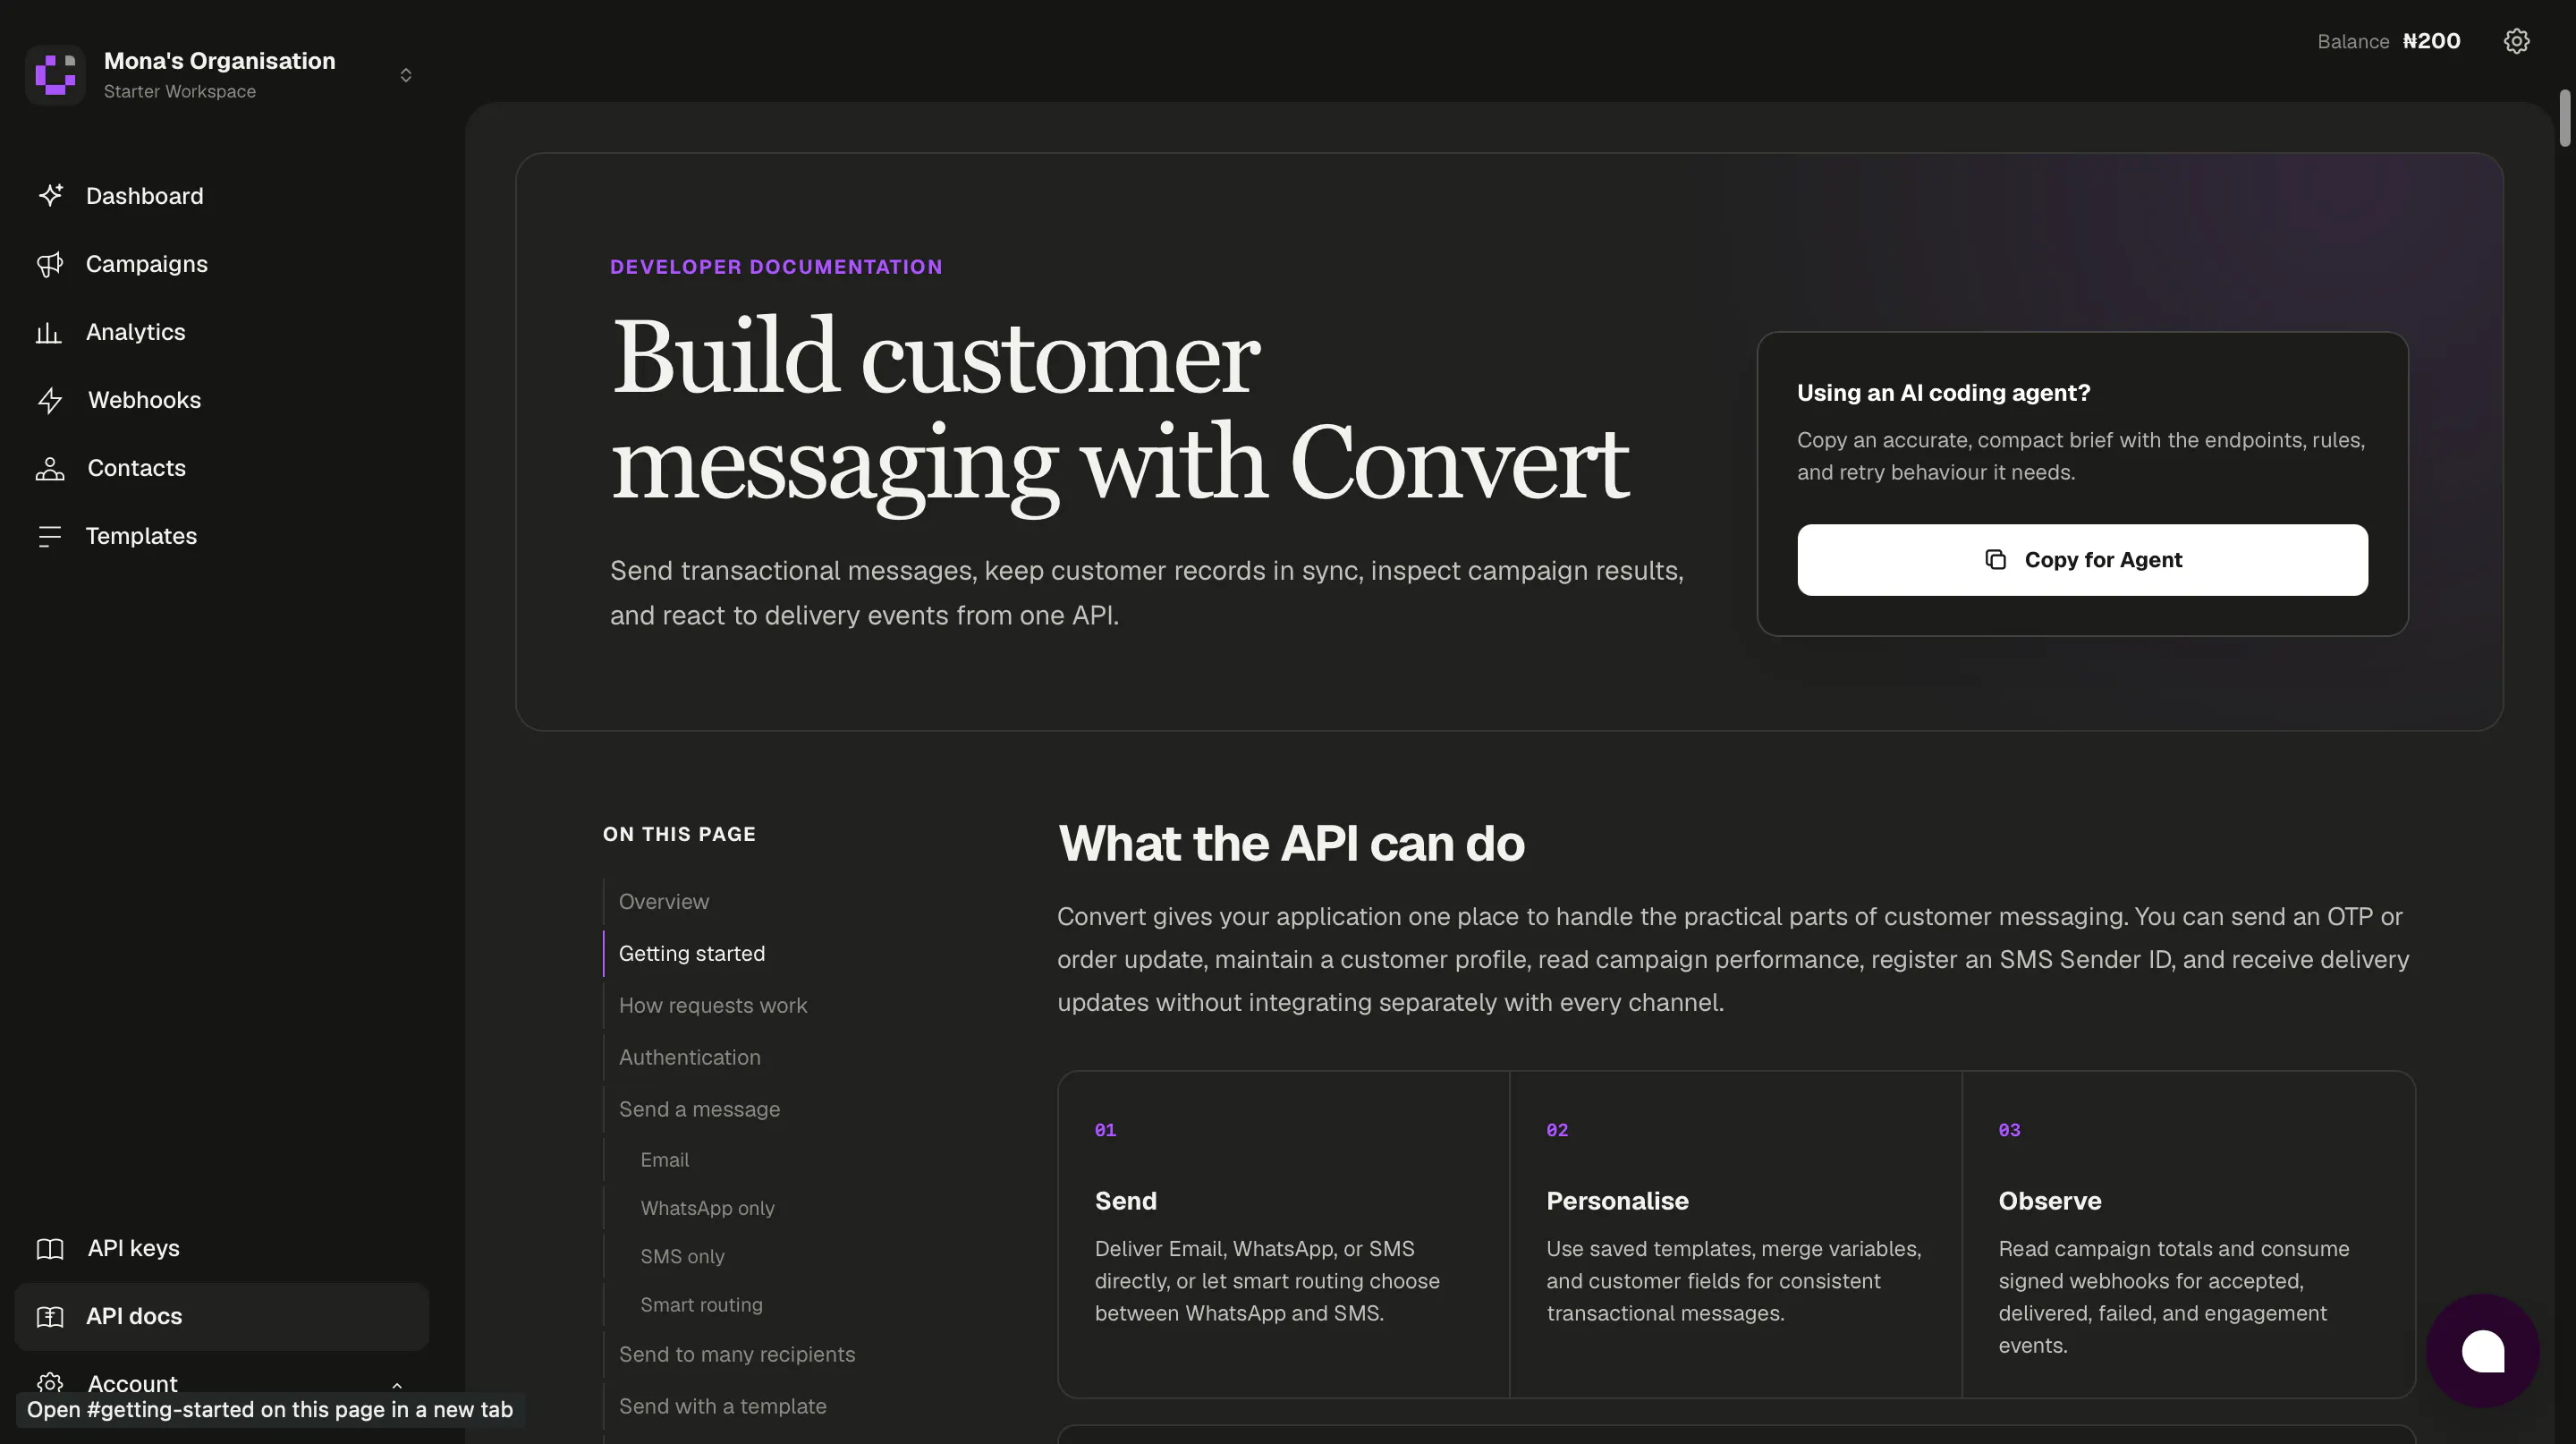Screen dimensions: 2576x1444
Task: Jump to Smart routing subsection
Action: point(701,1304)
